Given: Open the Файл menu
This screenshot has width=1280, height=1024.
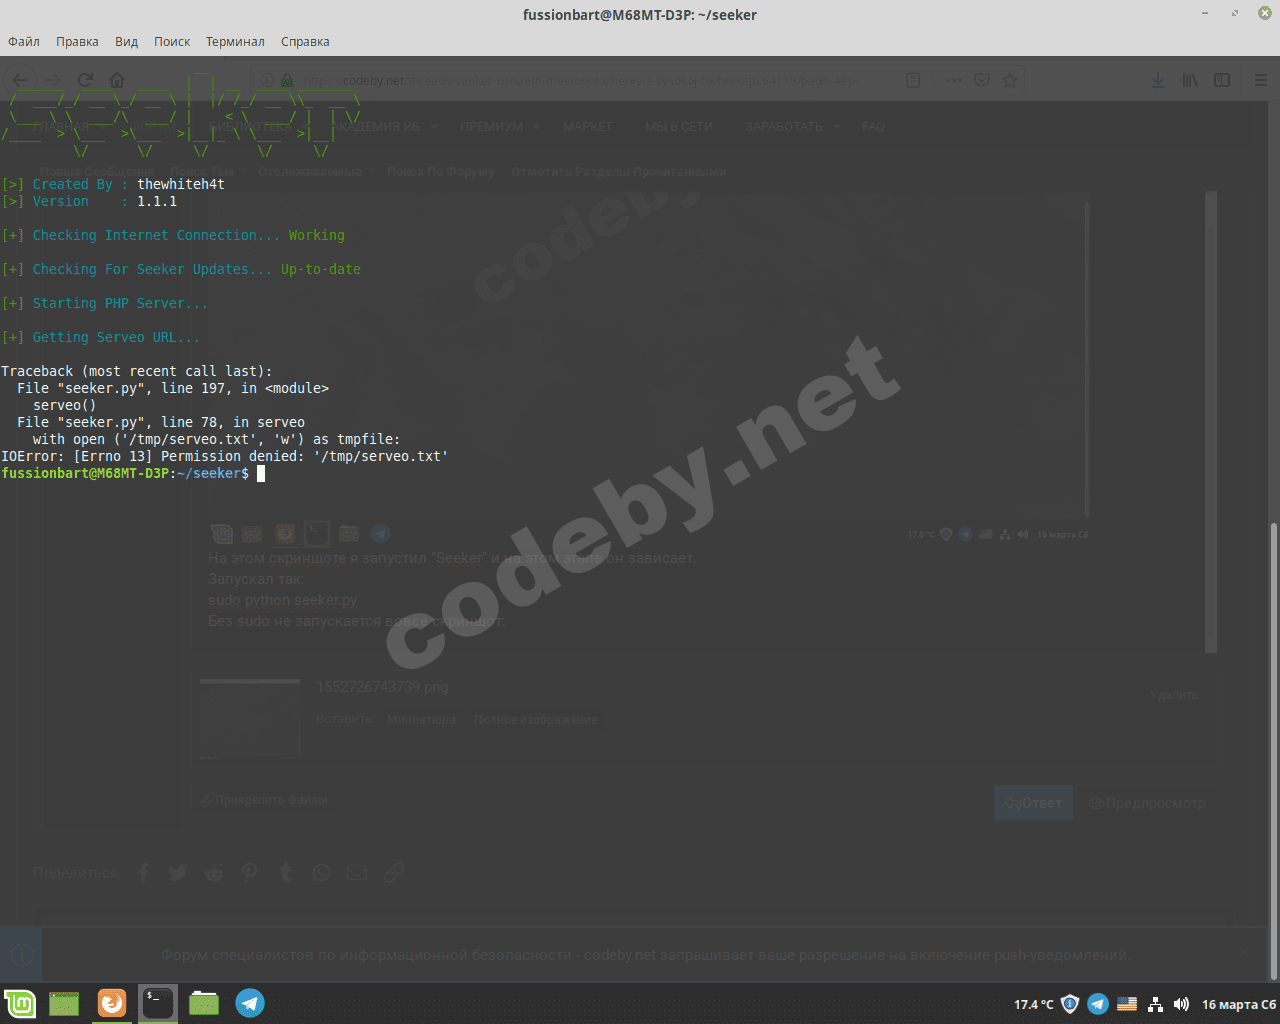Looking at the screenshot, I should pyautogui.click(x=24, y=42).
